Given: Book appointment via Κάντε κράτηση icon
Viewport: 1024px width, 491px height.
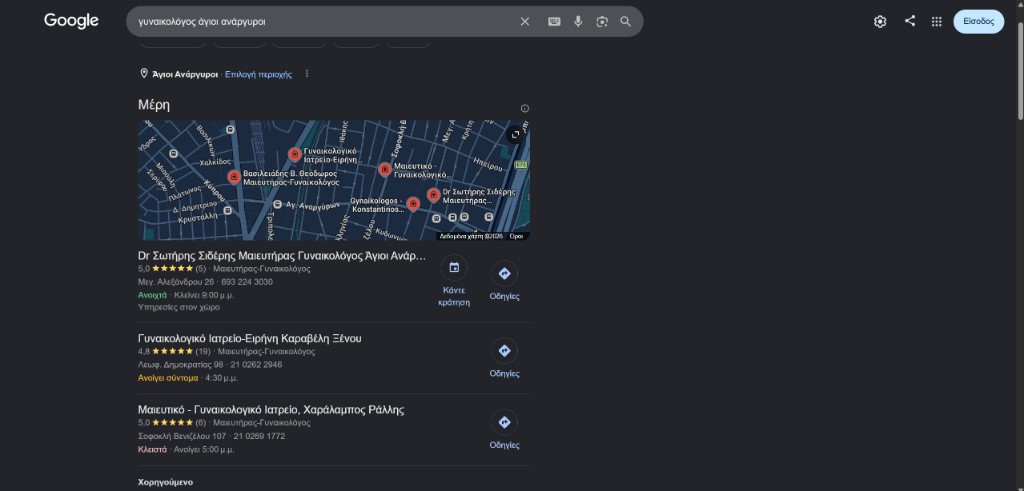Looking at the screenshot, I should pos(454,267).
